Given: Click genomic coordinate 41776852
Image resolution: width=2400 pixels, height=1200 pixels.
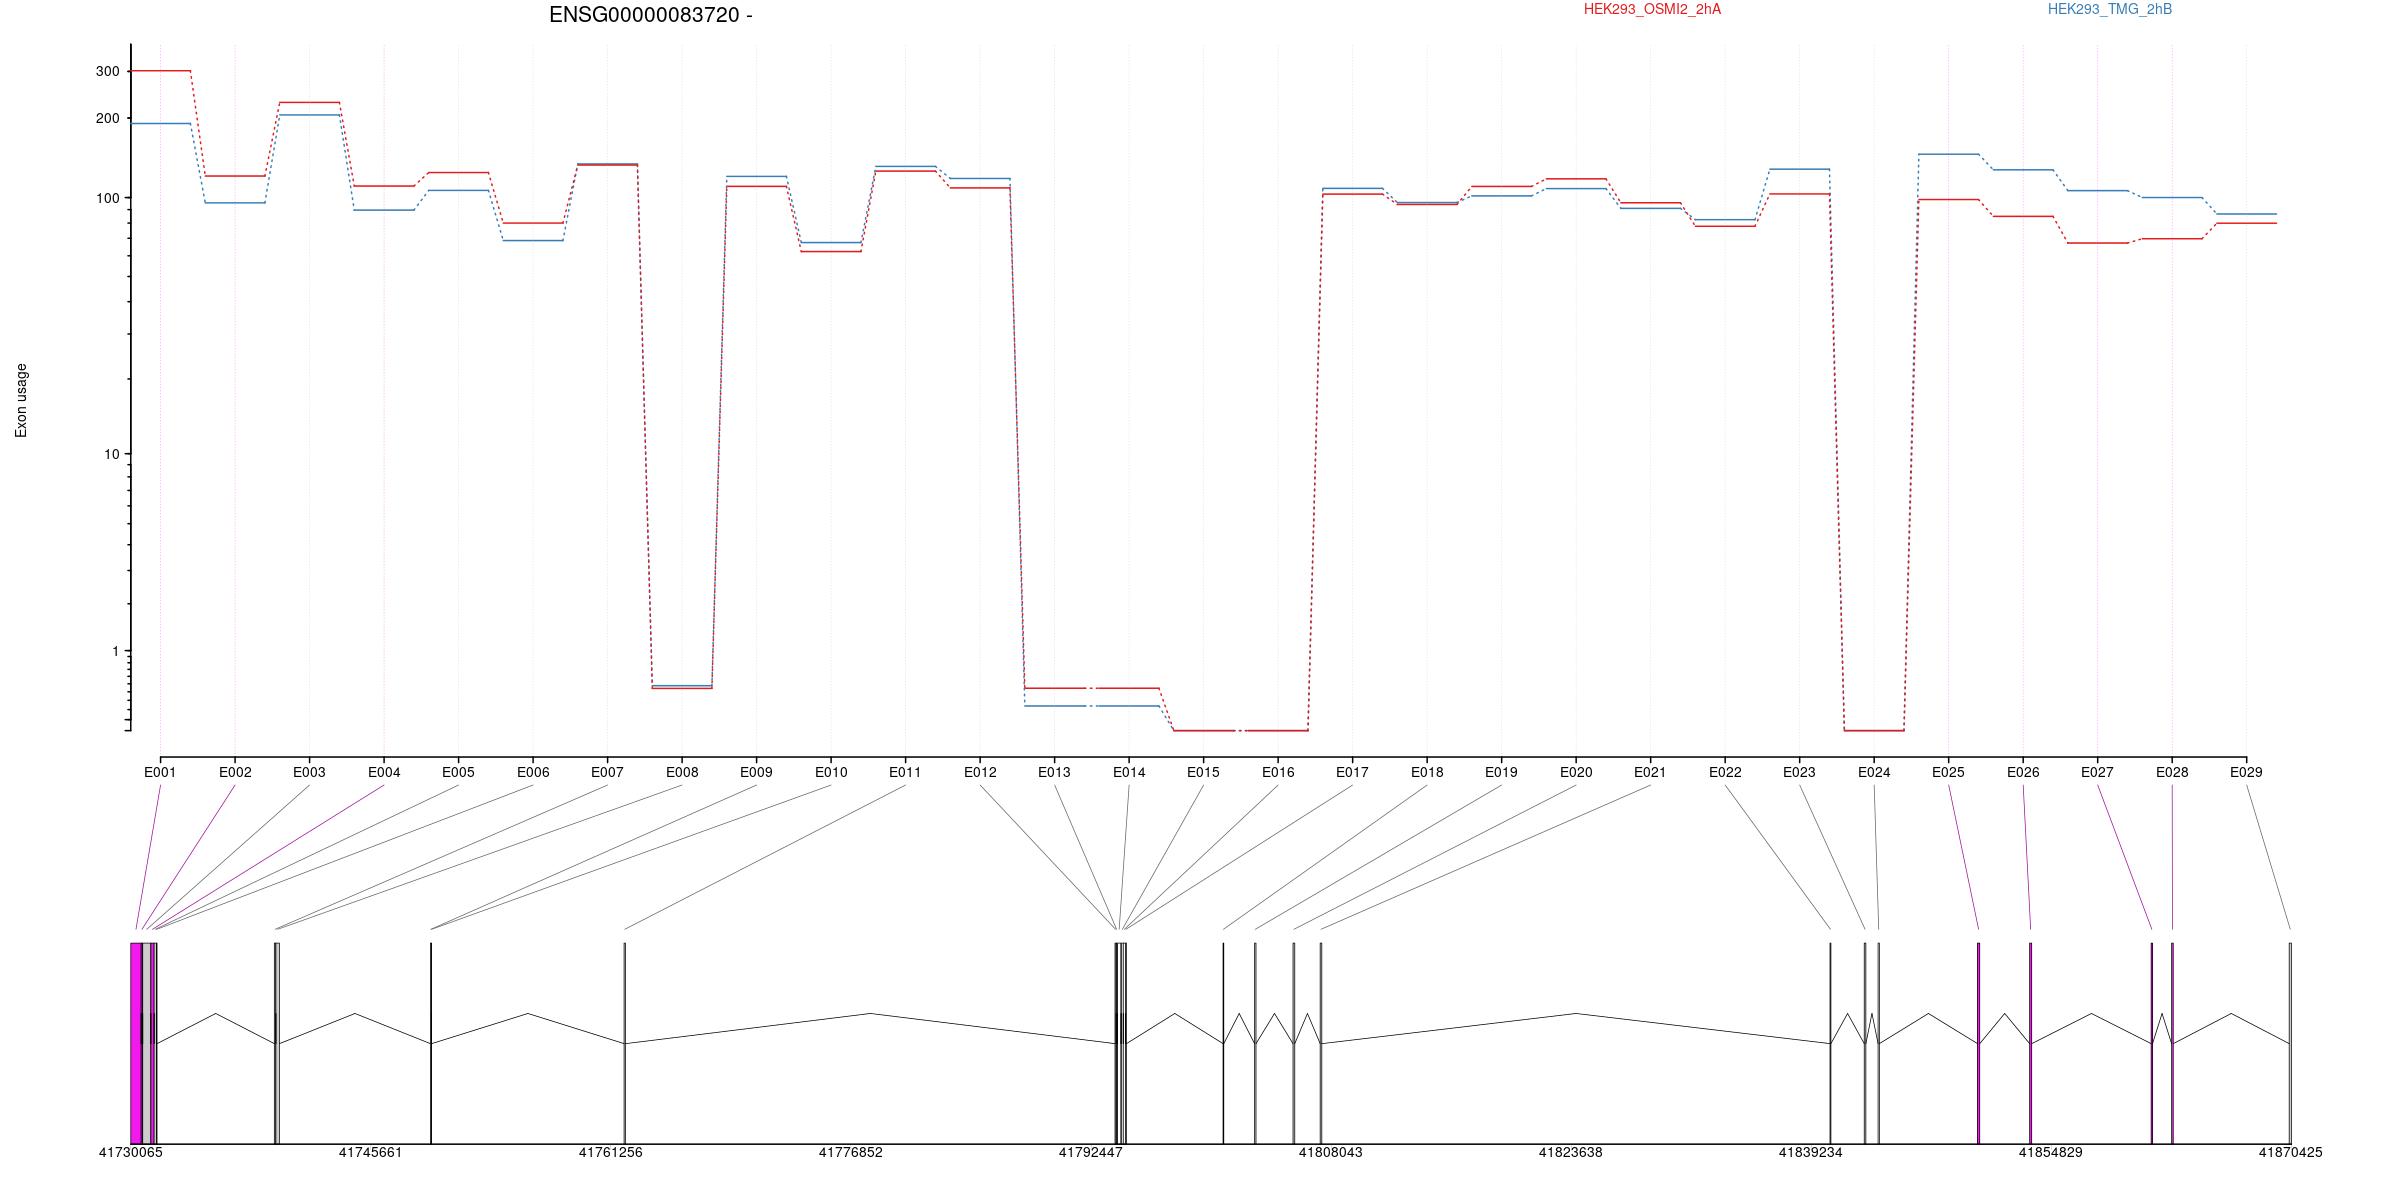Looking at the screenshot, I should [850, 1152].
